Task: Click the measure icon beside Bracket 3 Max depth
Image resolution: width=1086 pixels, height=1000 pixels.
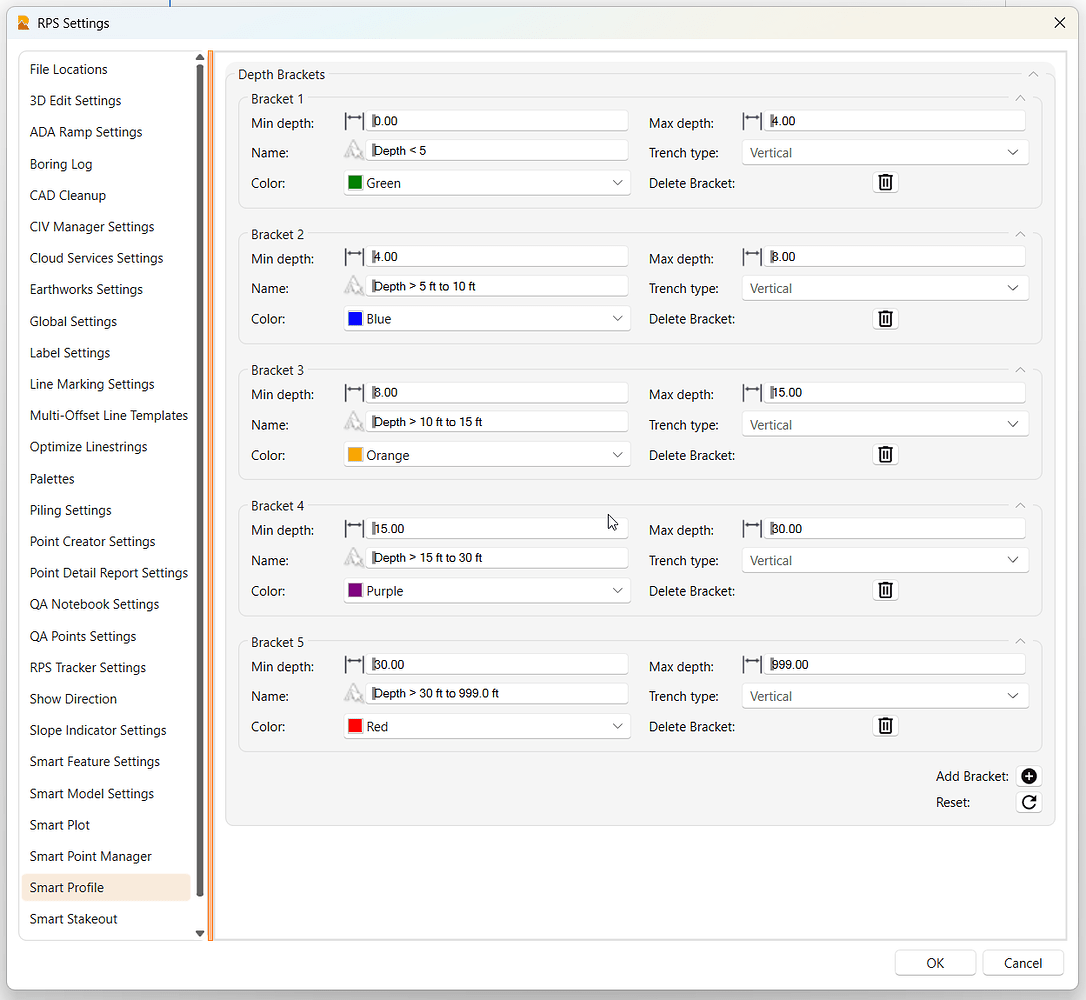Action: [751, 393]
